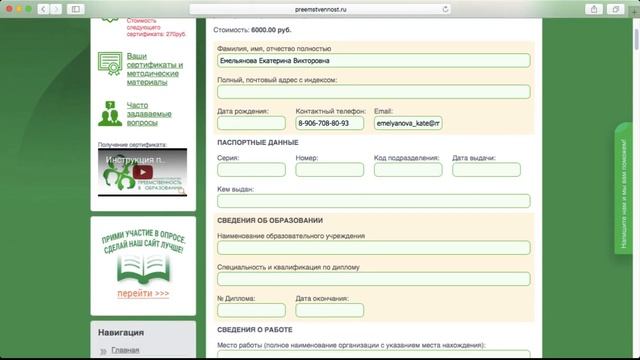
Task: Click the 'СВЕДЕНИЯ ОБ ОБРАЗОВАНИИ' heading
Action: coord(270,220)
